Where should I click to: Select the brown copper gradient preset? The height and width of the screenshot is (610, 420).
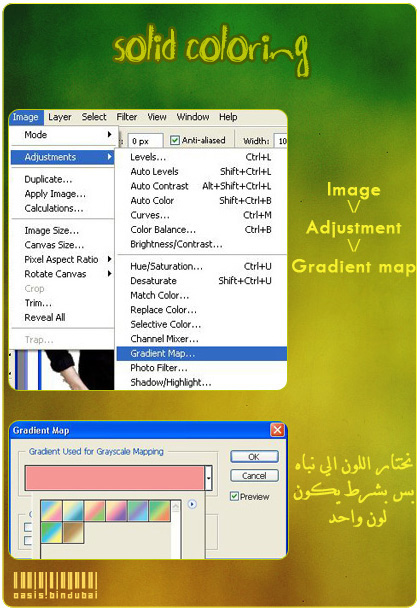(73, 532)
